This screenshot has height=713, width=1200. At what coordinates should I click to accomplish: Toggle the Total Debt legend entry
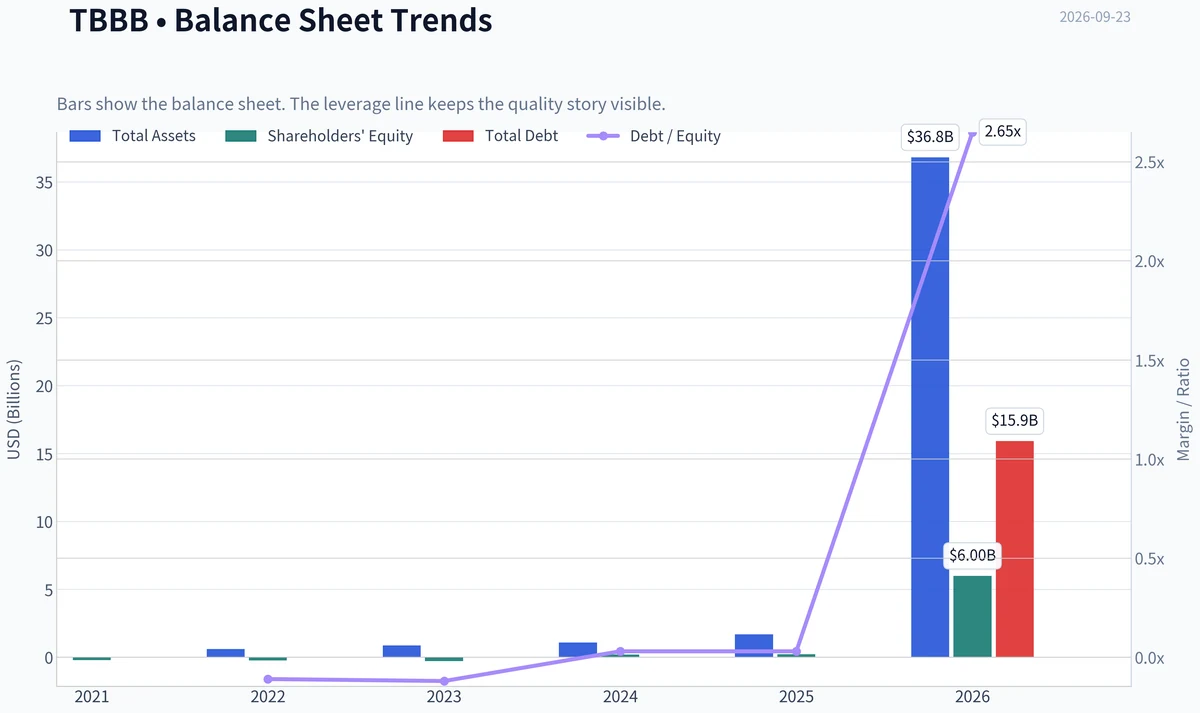[499, 136]
